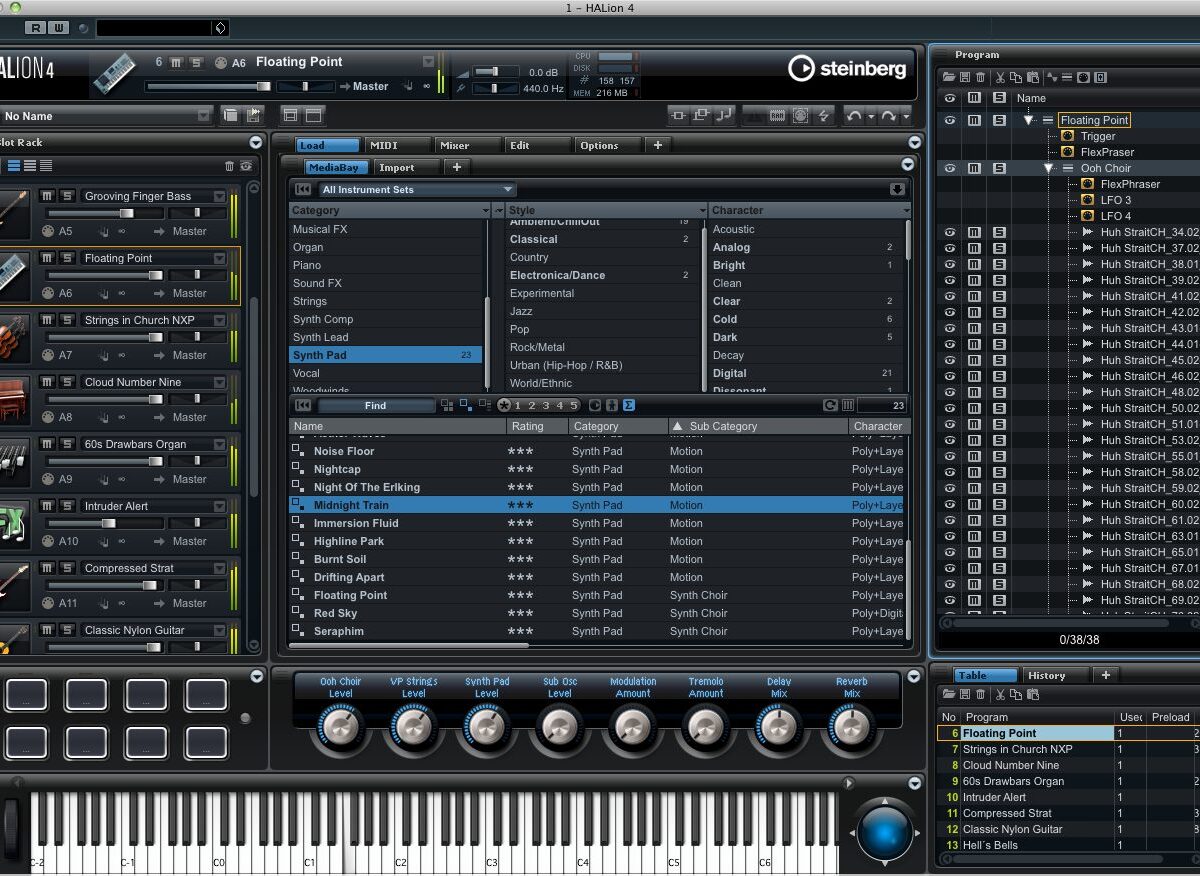Switch to the Mixer tab

(x=454, y=145)
